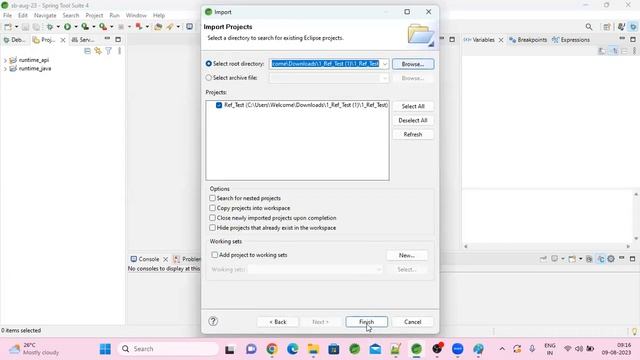Check Hide projects that already exist
Screen dimensions: 640x360
[212, 228]
